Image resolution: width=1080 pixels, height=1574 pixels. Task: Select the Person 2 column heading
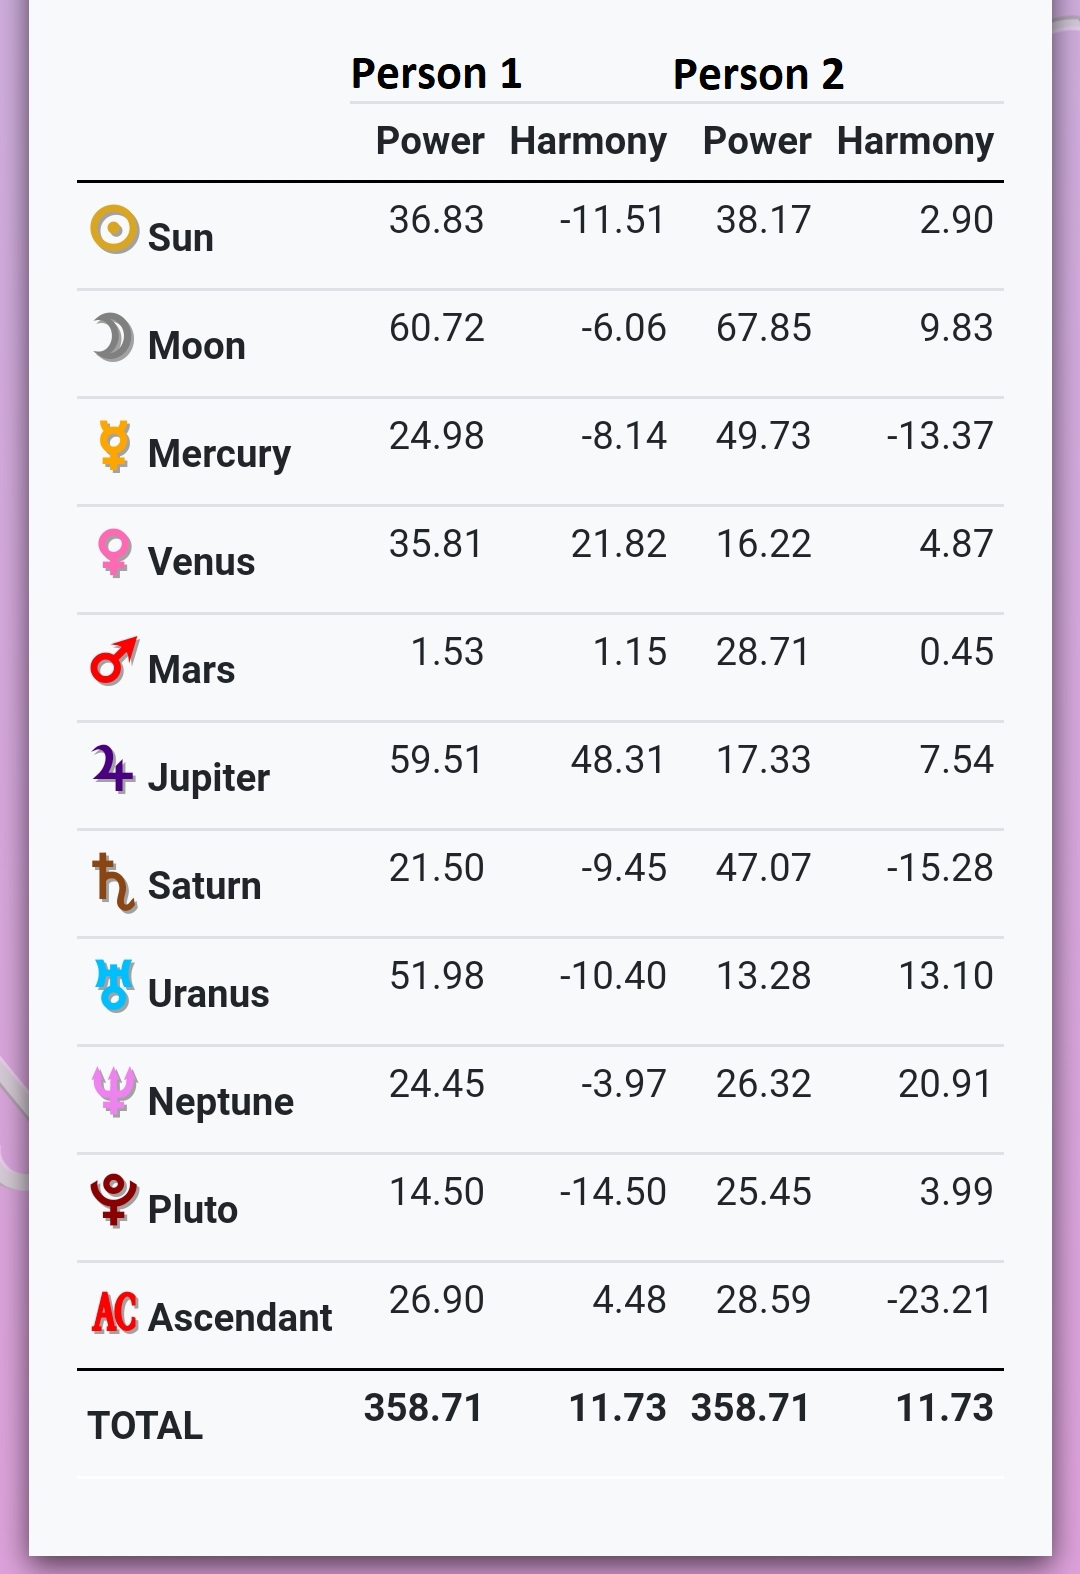758,74
